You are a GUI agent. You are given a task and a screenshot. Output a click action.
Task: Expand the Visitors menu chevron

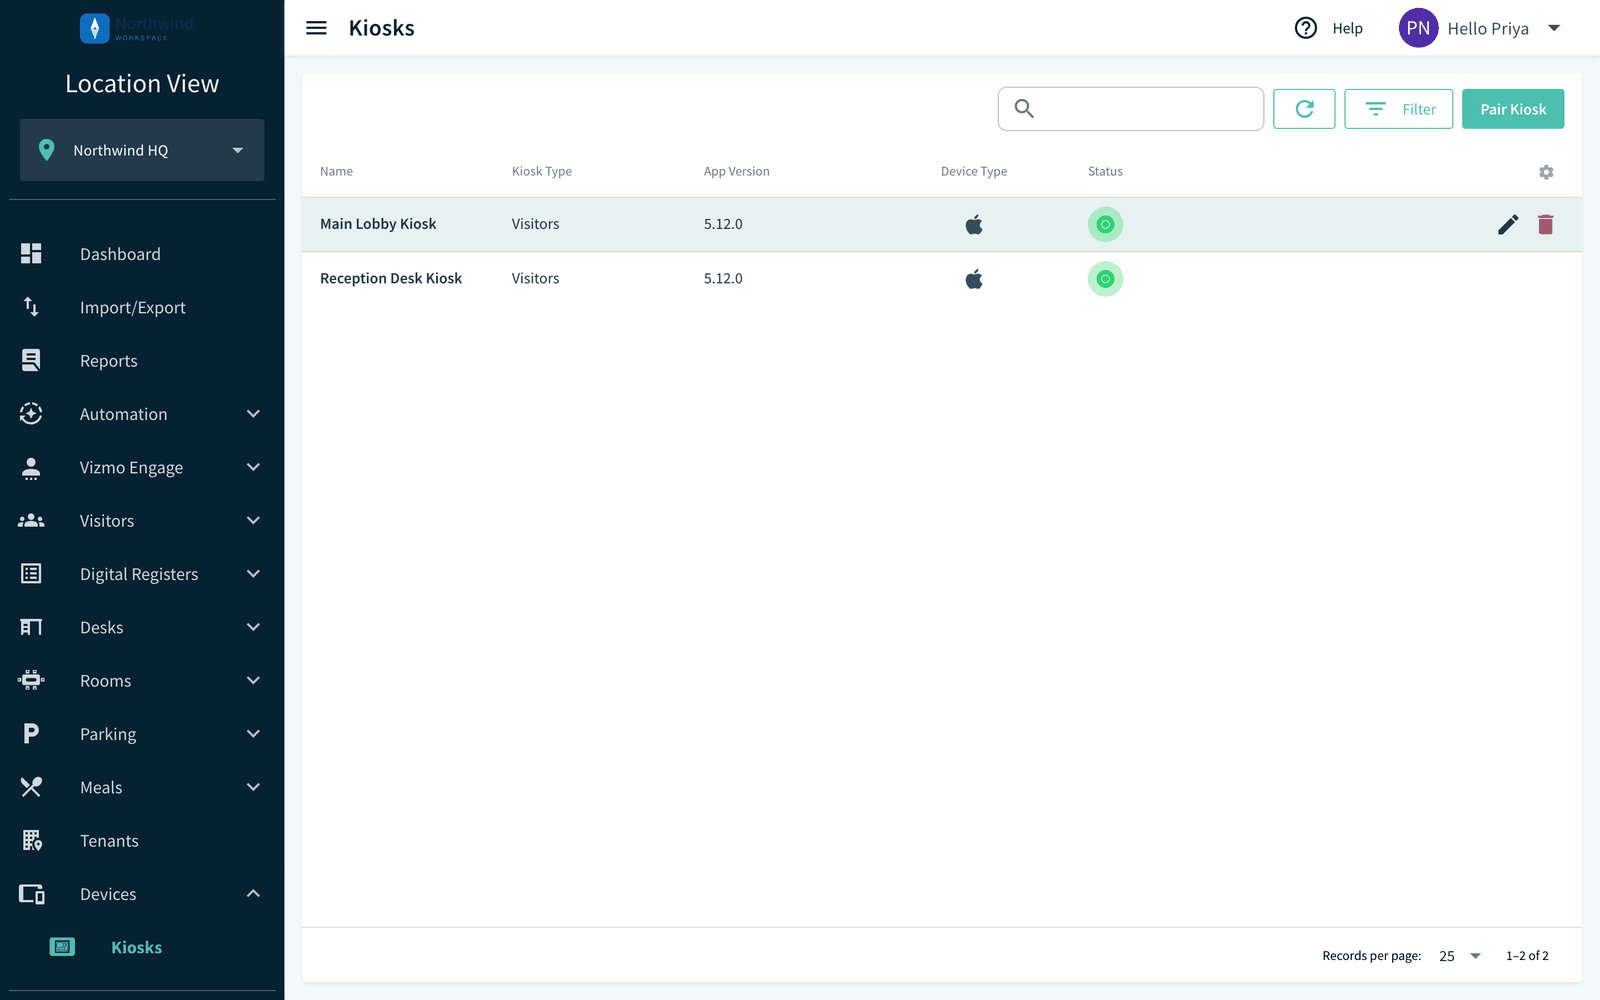[253, 520]
